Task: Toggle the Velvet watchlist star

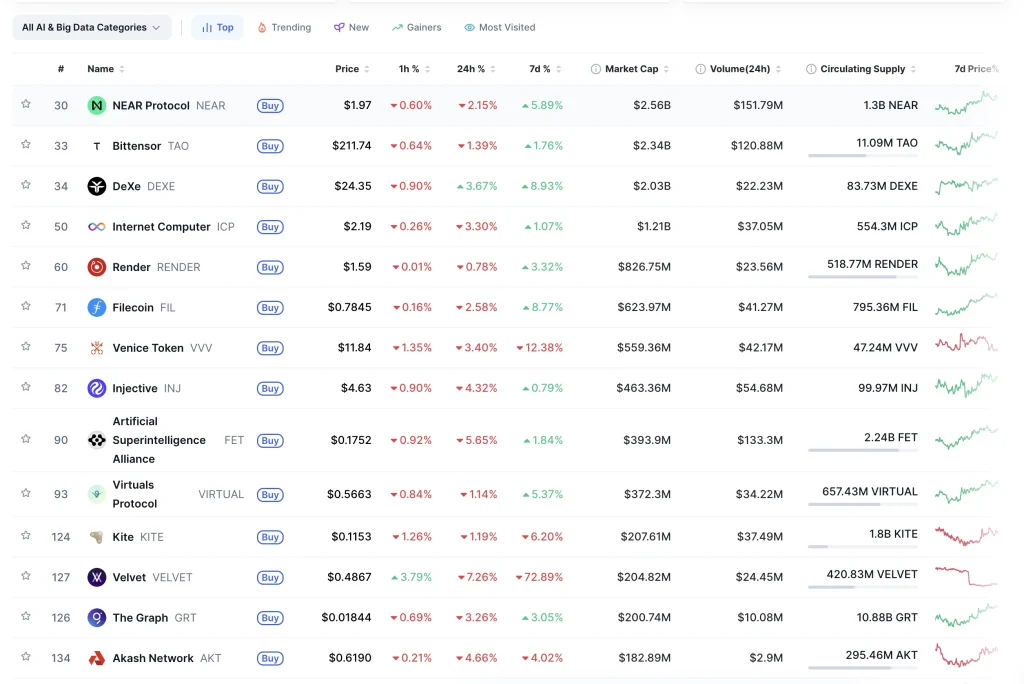Action: (x=25, y=576)
